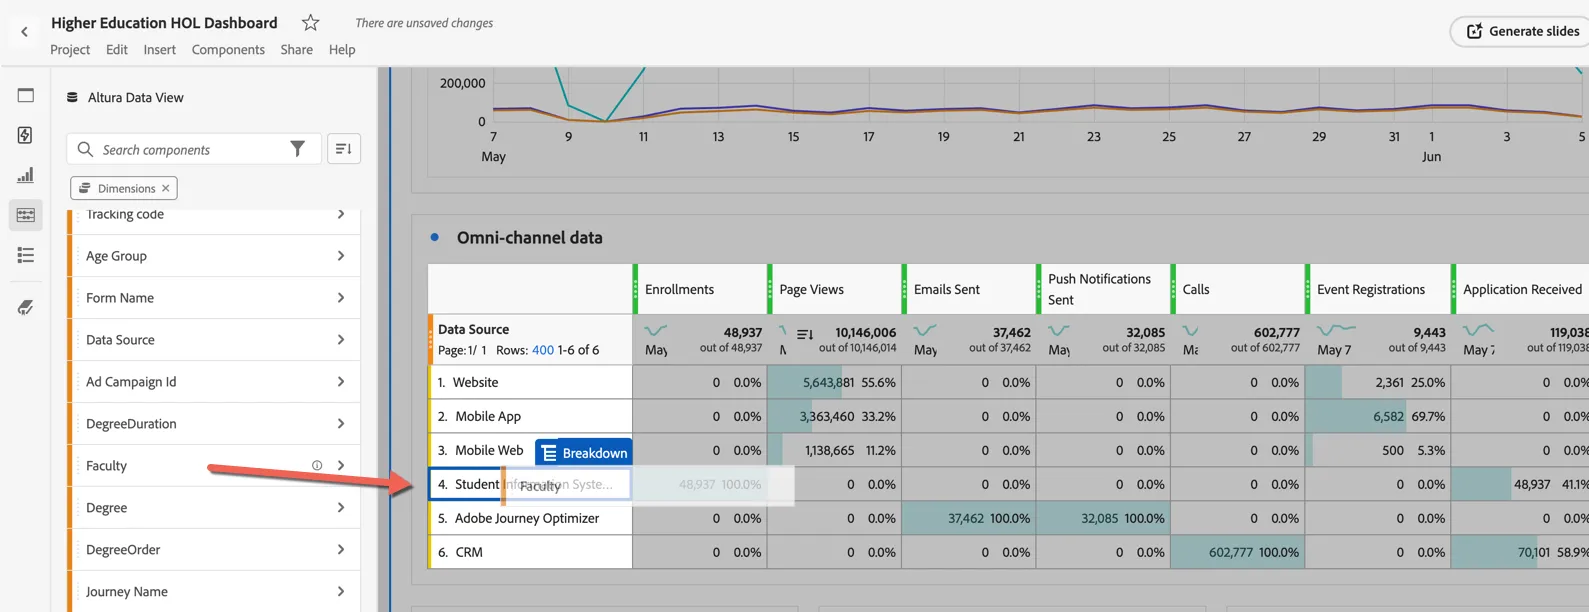Click the bottom eraser-style icon in left rail

[26, 307]
